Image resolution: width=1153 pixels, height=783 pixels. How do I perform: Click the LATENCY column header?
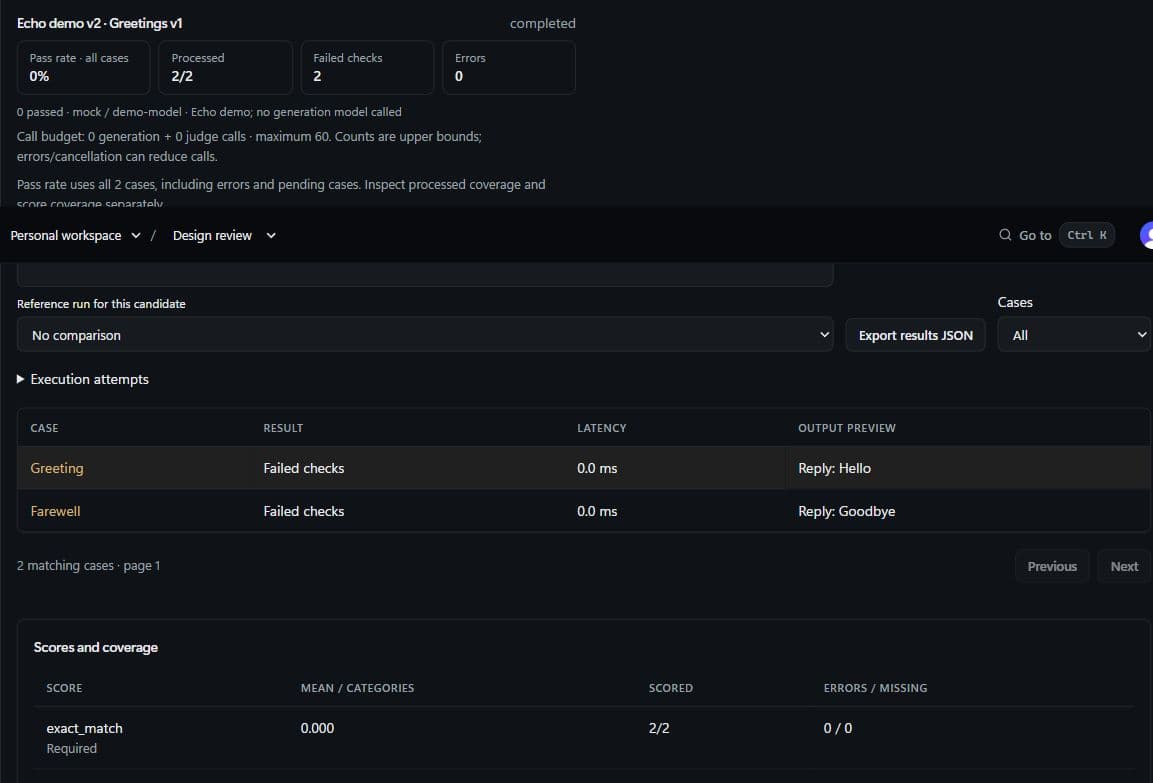pos(602,428)
